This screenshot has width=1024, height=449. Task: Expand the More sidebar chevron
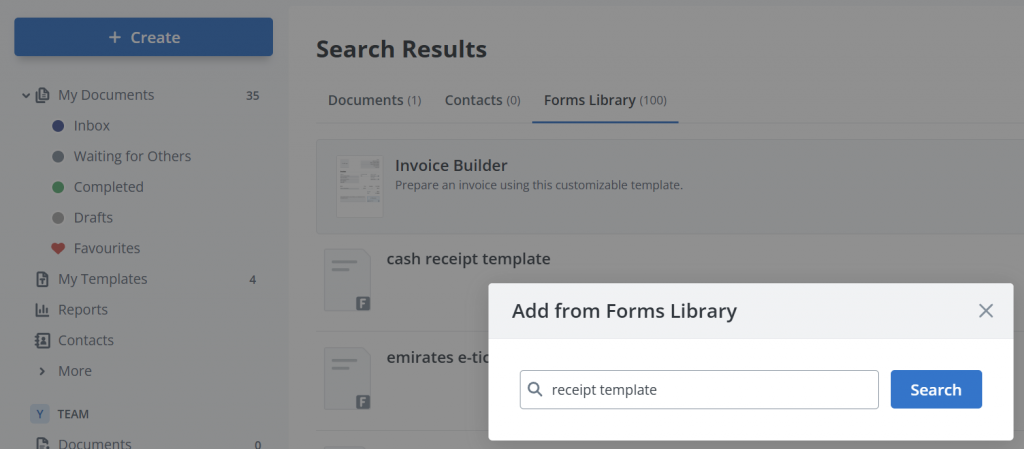42,371
